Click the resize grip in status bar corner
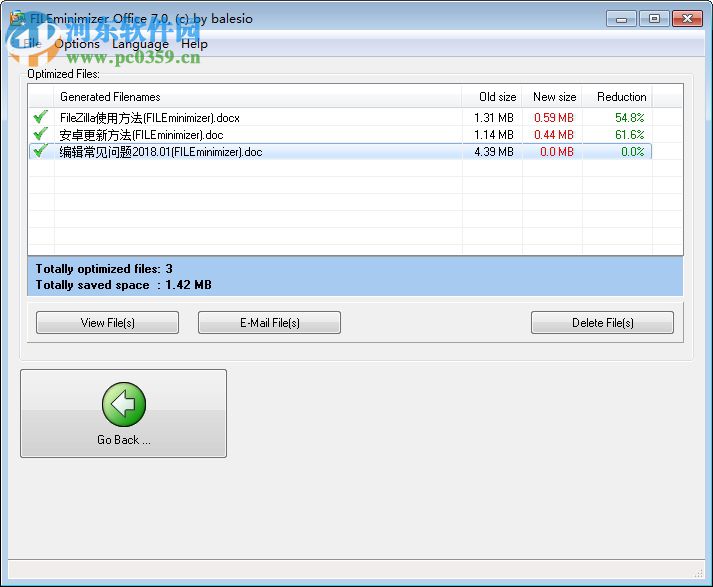The image size is (713, 587). point(698,574)
